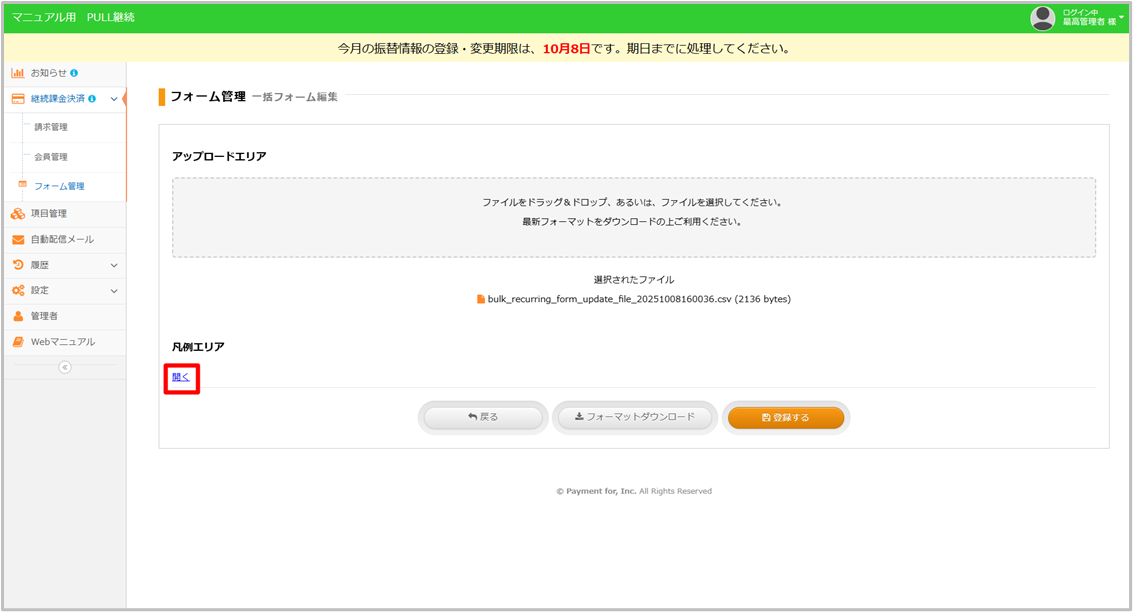Go to 会員管理 in the sidebar
This screenshot has height=612, width=1133.
(x=51, y=157)
